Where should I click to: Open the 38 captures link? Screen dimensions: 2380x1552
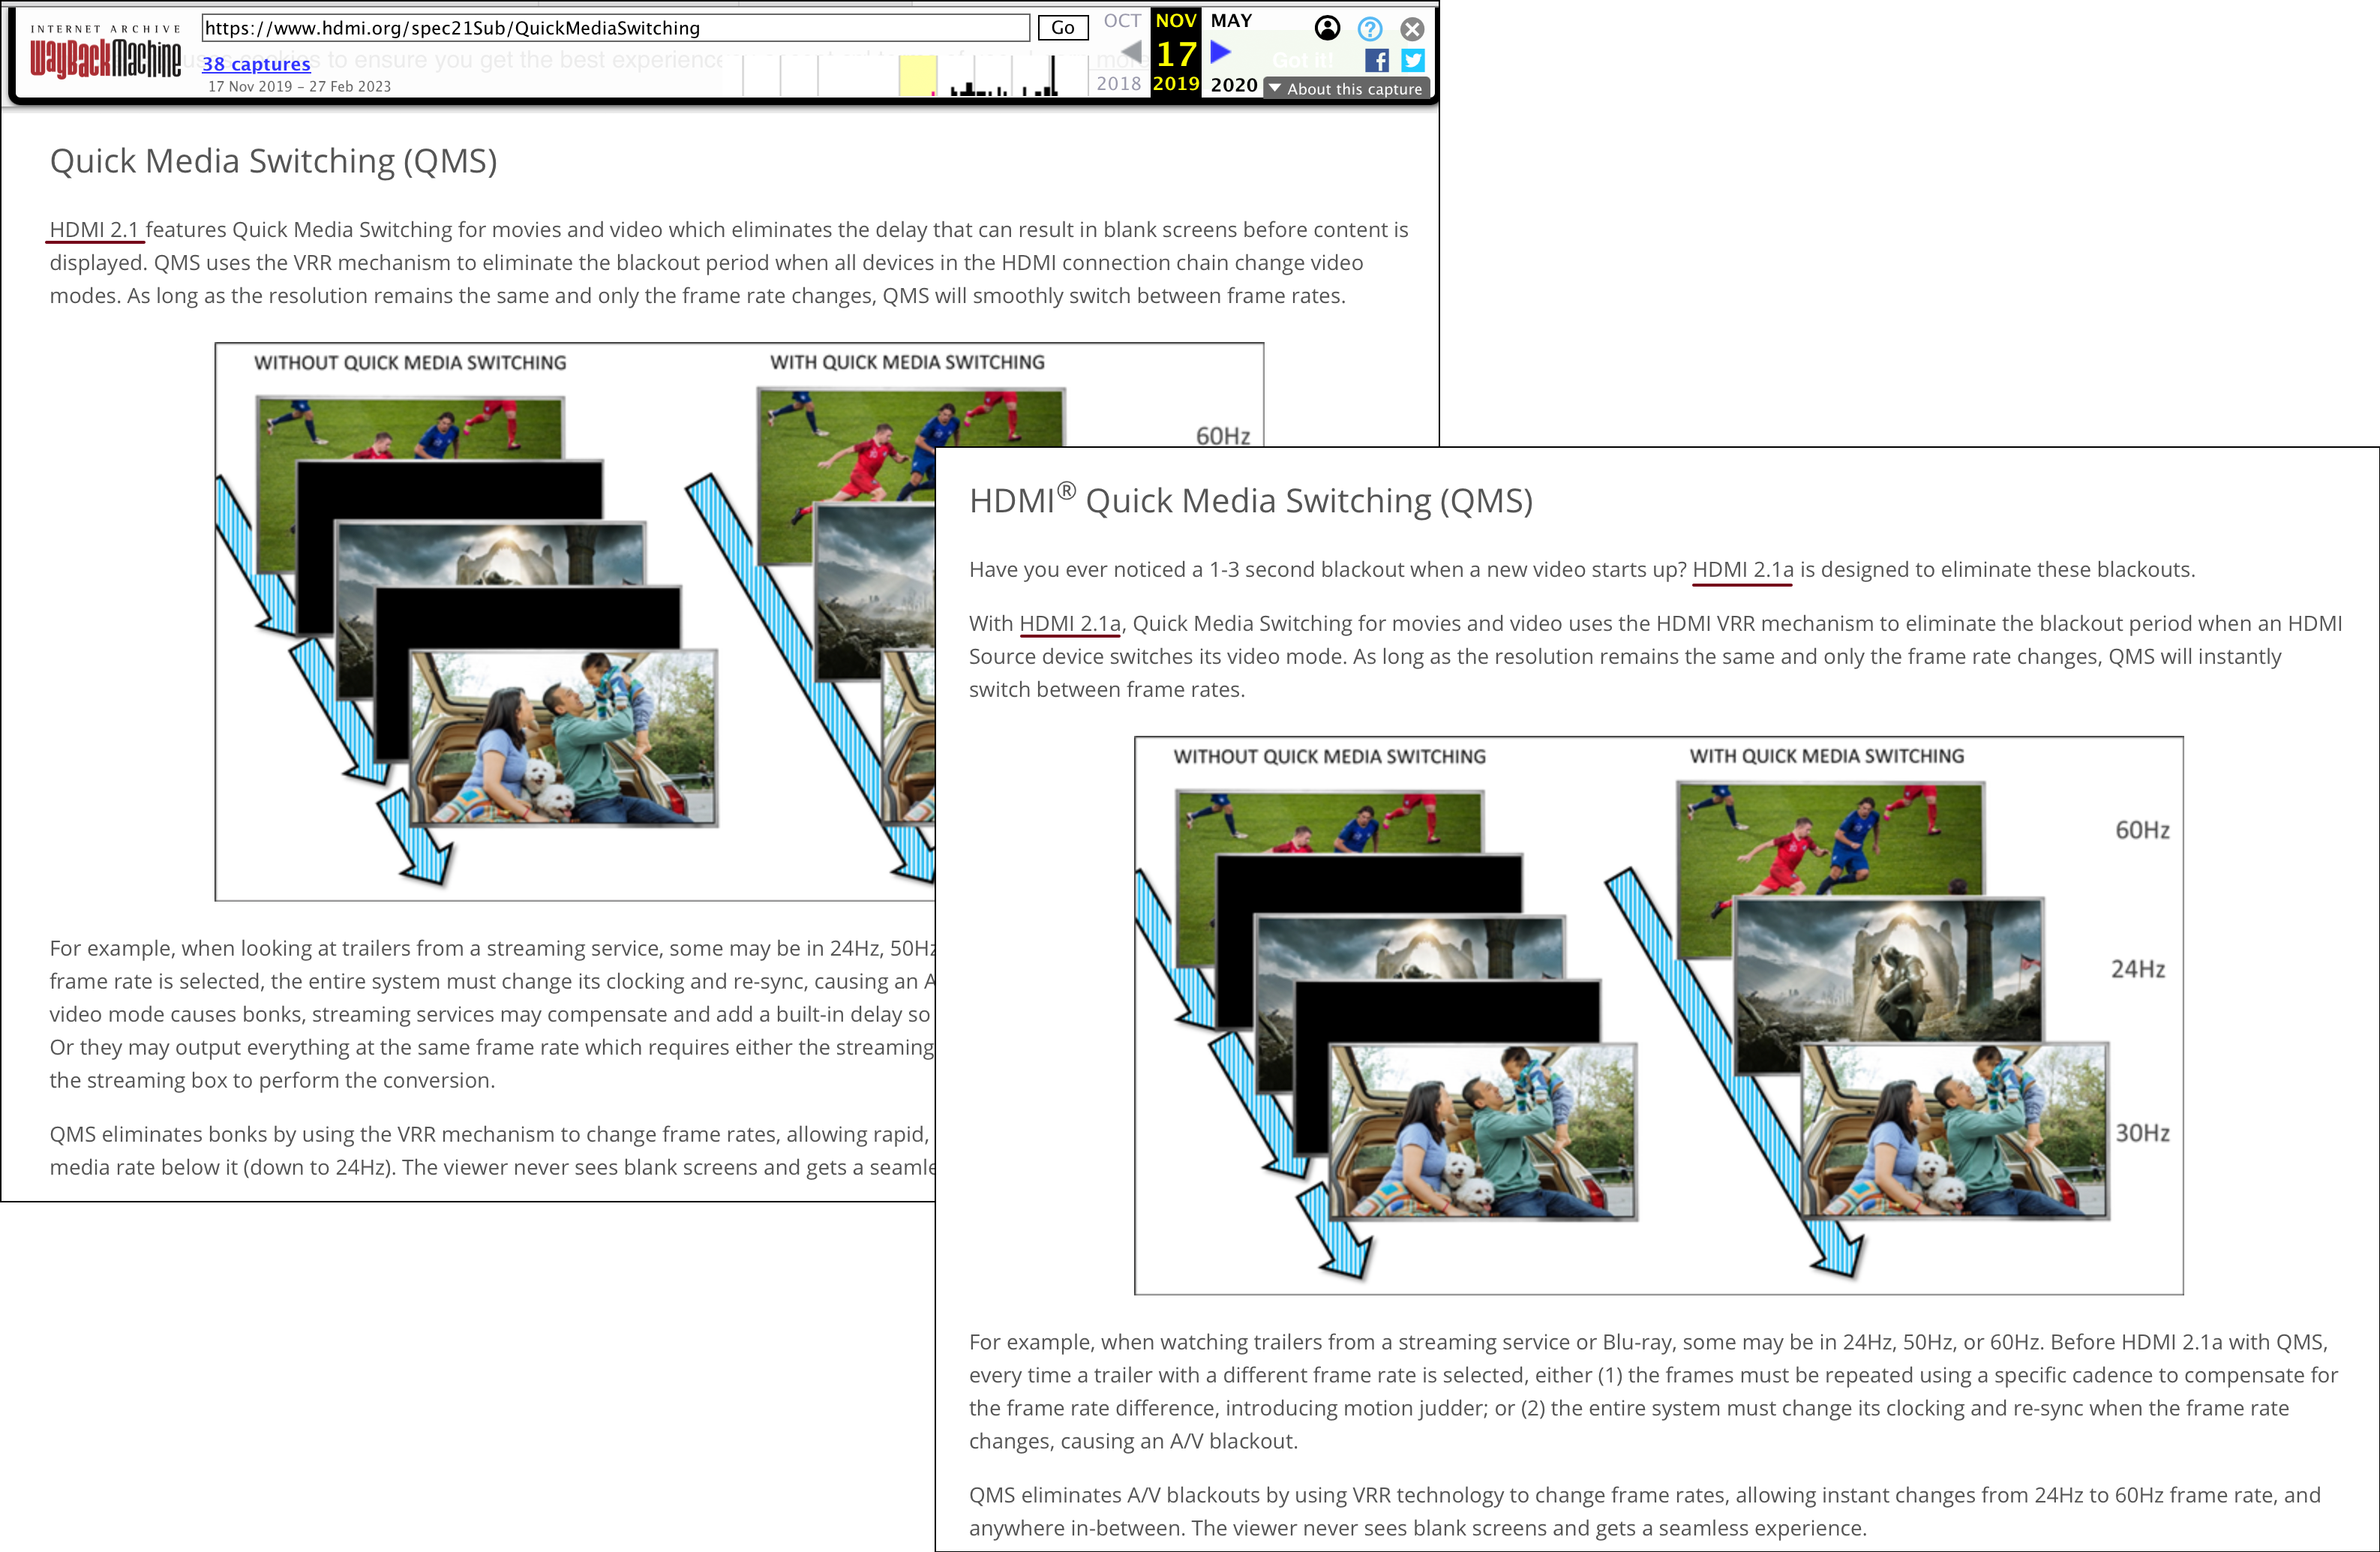(x=256, y=64)
